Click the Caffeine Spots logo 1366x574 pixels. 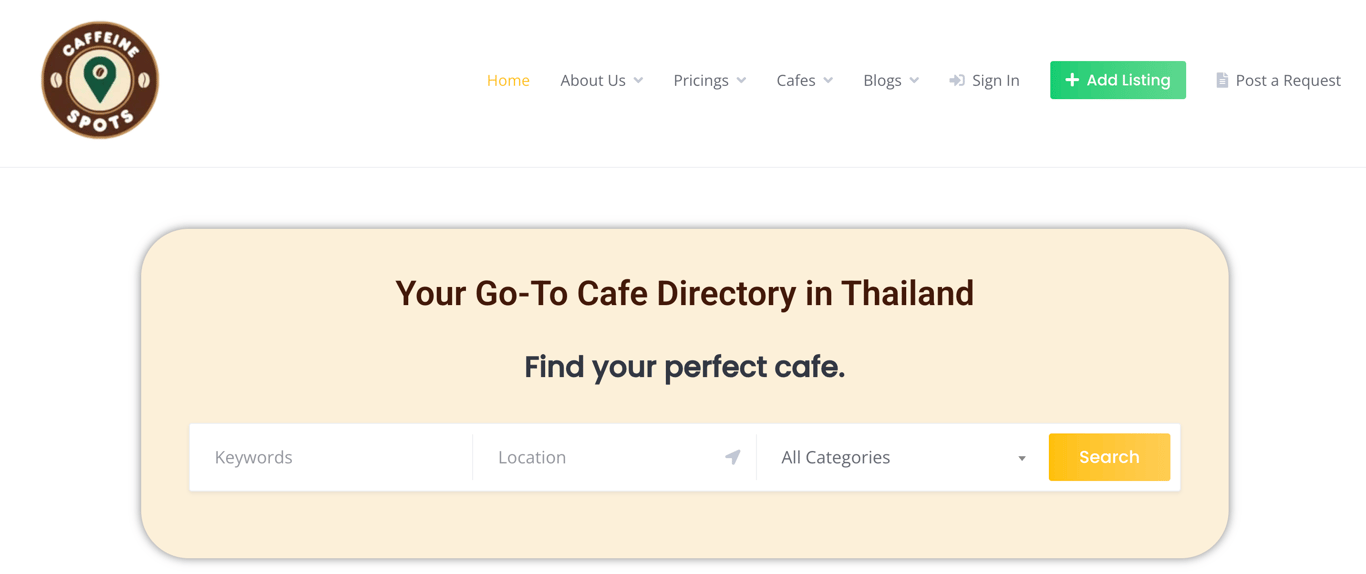(100, 80)
